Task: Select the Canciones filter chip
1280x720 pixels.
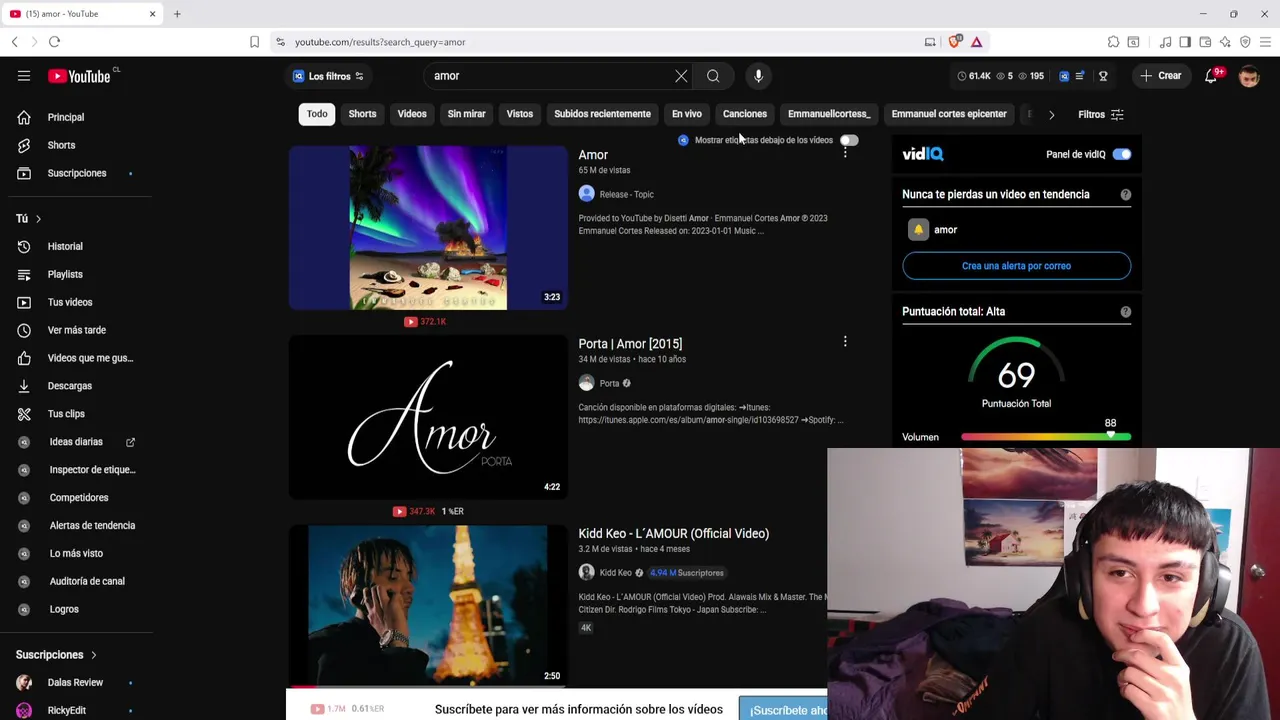Action: (745, 114)
